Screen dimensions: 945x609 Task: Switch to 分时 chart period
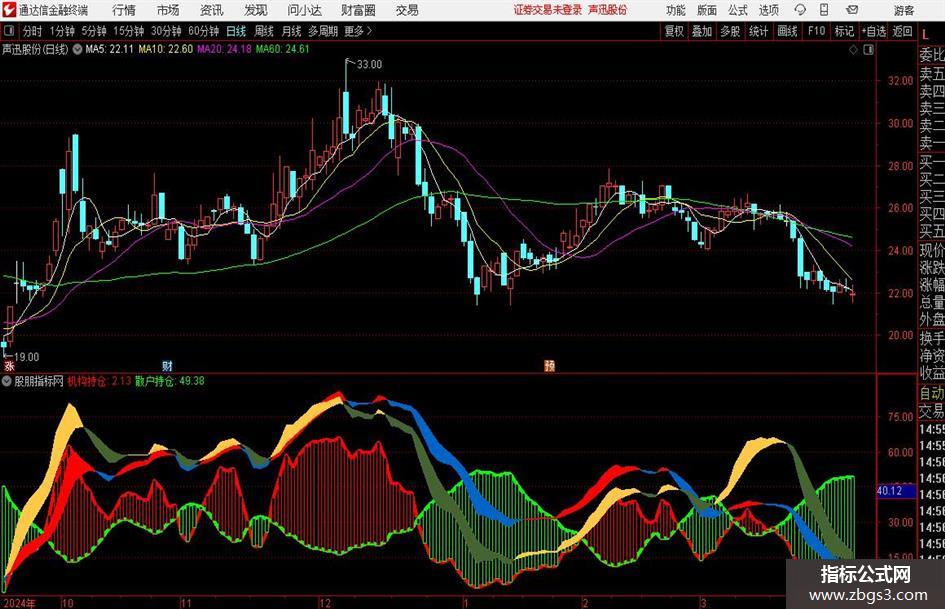coord(33,31)
